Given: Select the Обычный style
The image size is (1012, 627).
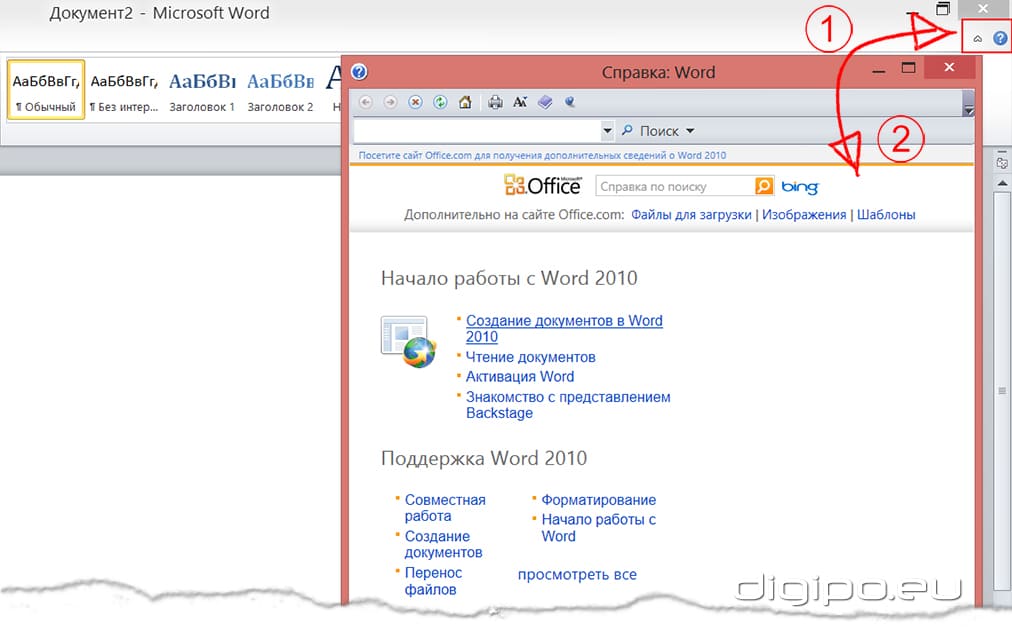Looking at the screenshot, I should click(44, 90).
